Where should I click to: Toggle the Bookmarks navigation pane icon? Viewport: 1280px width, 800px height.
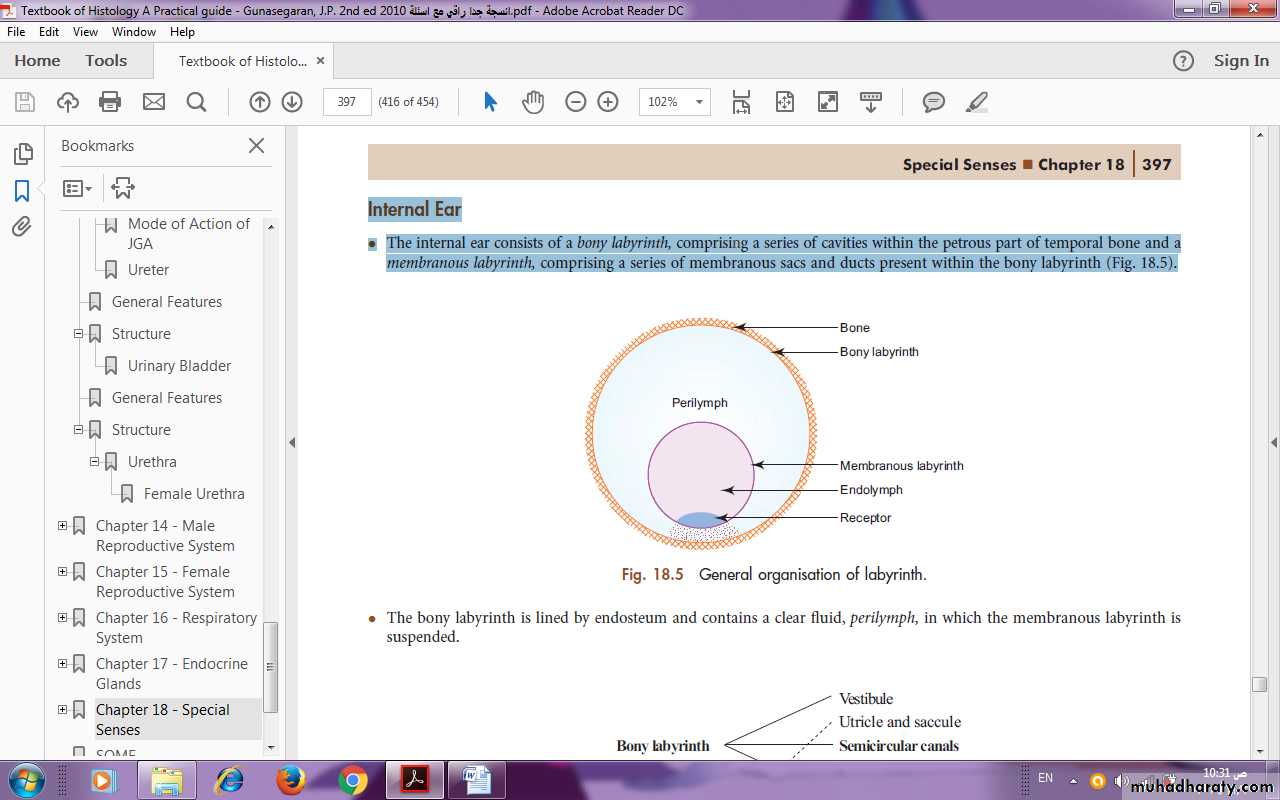[22, 190]
